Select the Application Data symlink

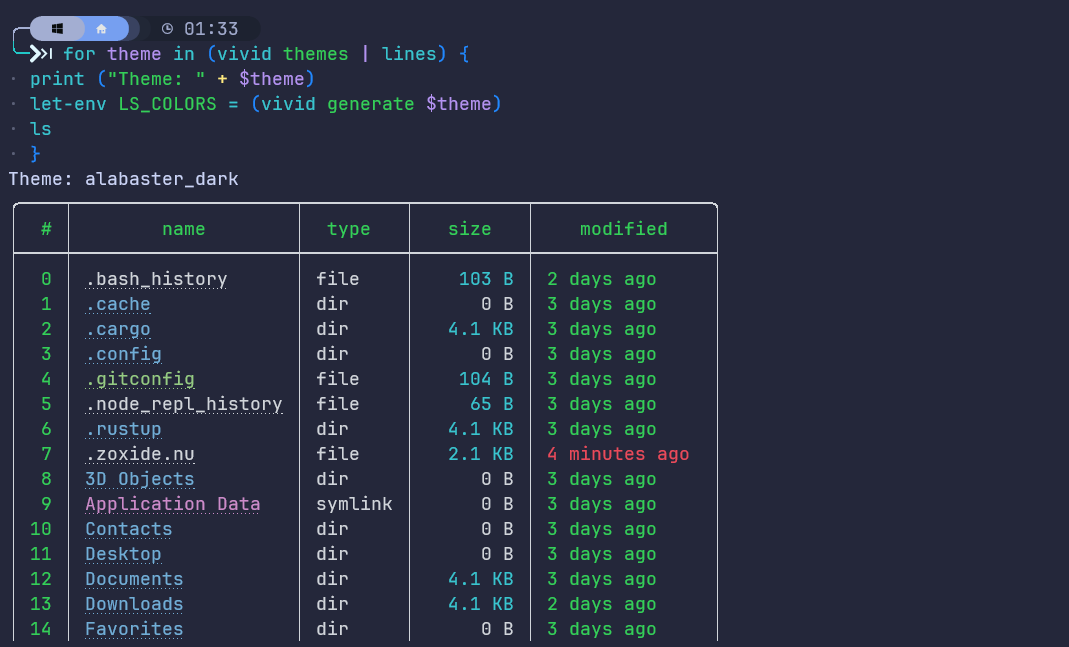(172, 504)
